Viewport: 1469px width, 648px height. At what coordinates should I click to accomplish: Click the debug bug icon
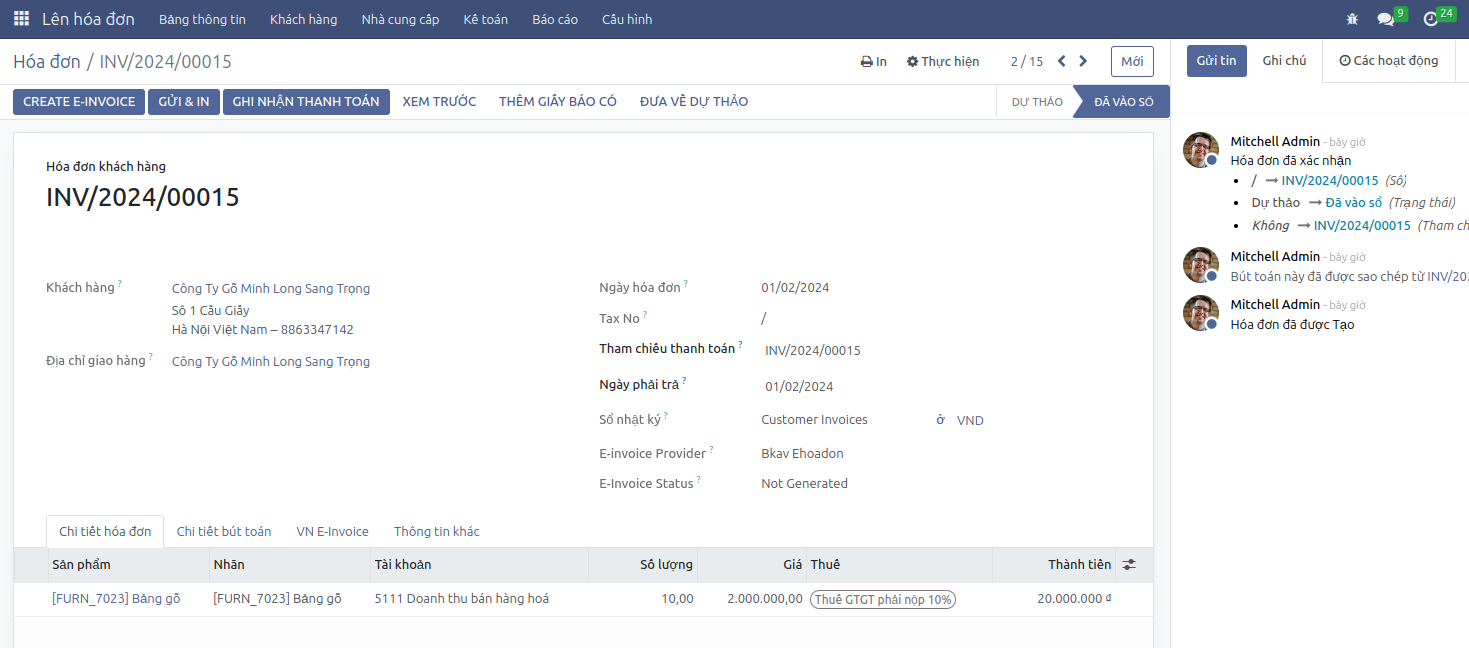click(1353, 19)
